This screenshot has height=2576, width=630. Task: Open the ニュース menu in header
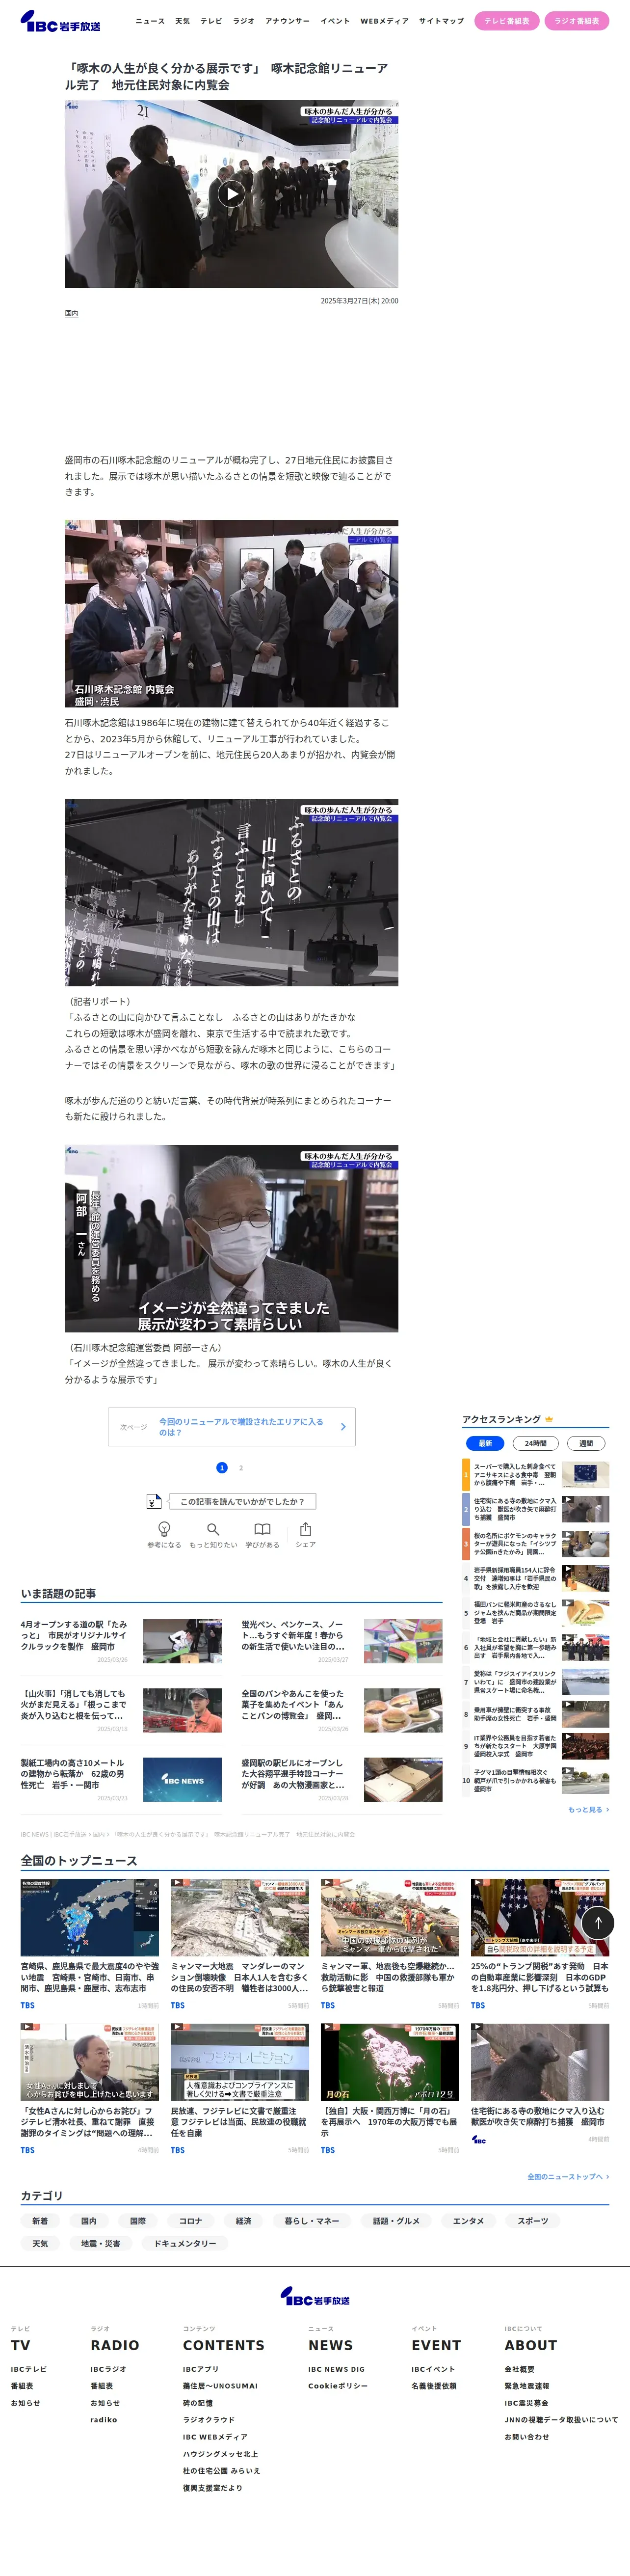coord(150,21)
